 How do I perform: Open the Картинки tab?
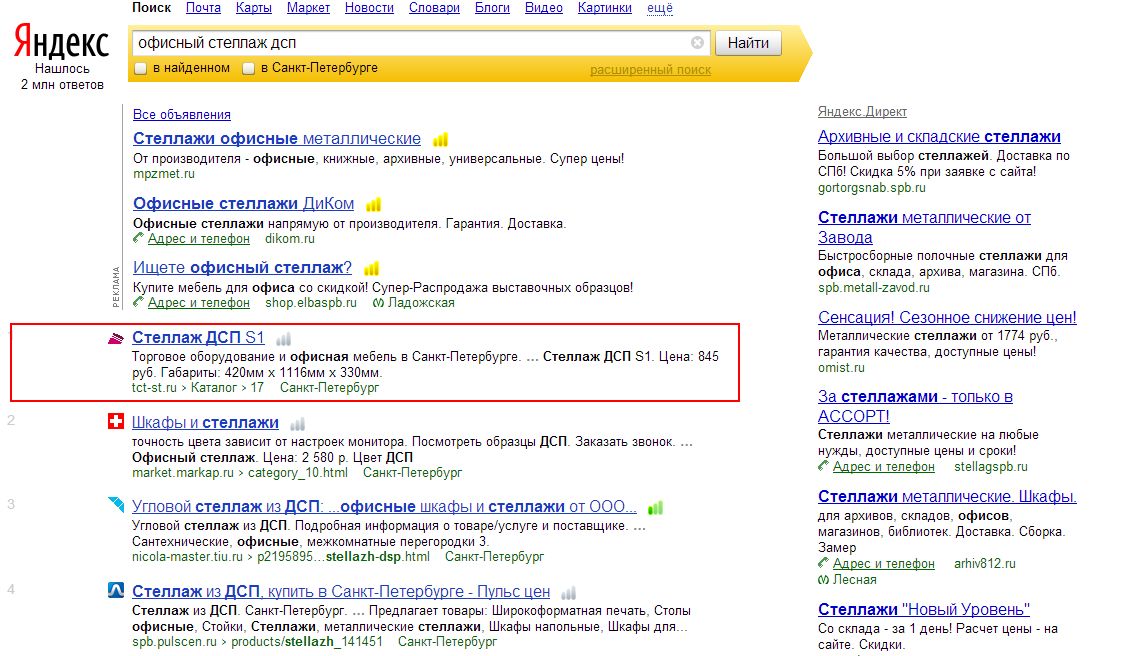pyautogui.click(x=605, y=8)
